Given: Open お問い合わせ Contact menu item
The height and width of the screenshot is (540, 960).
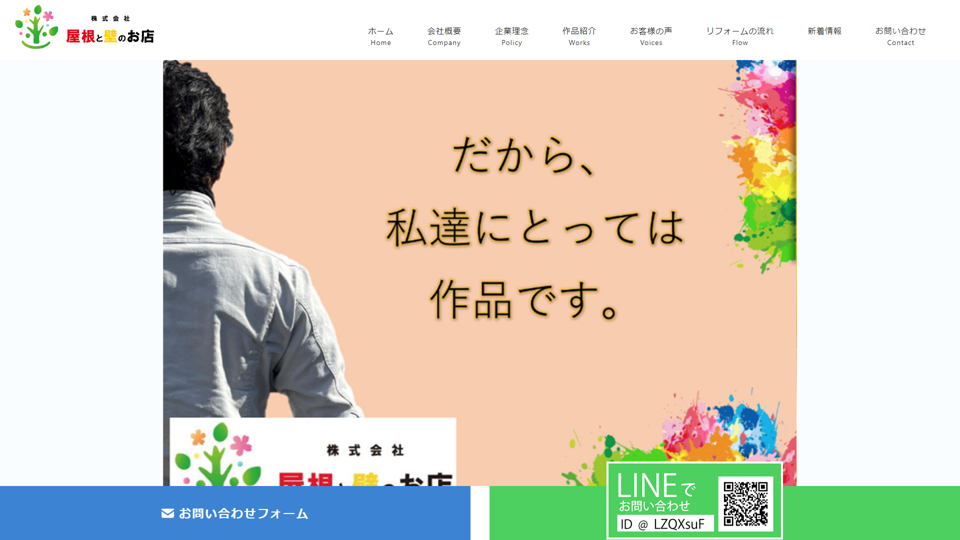Looking at the screenshot, I should 900,36.
